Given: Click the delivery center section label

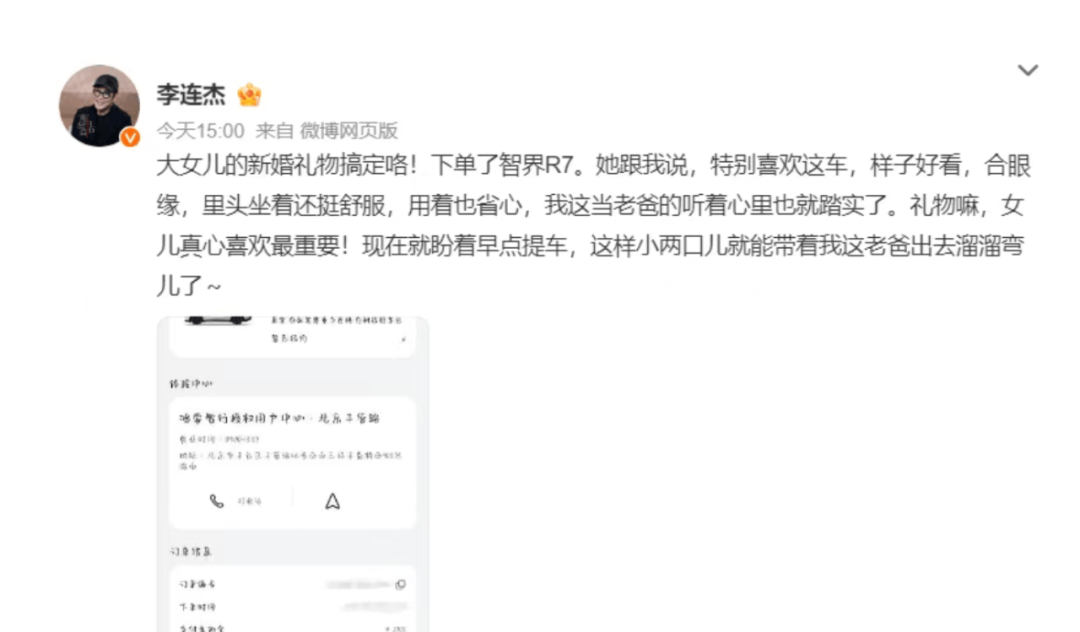Looking at the screenshot, I should coord(191,383).
